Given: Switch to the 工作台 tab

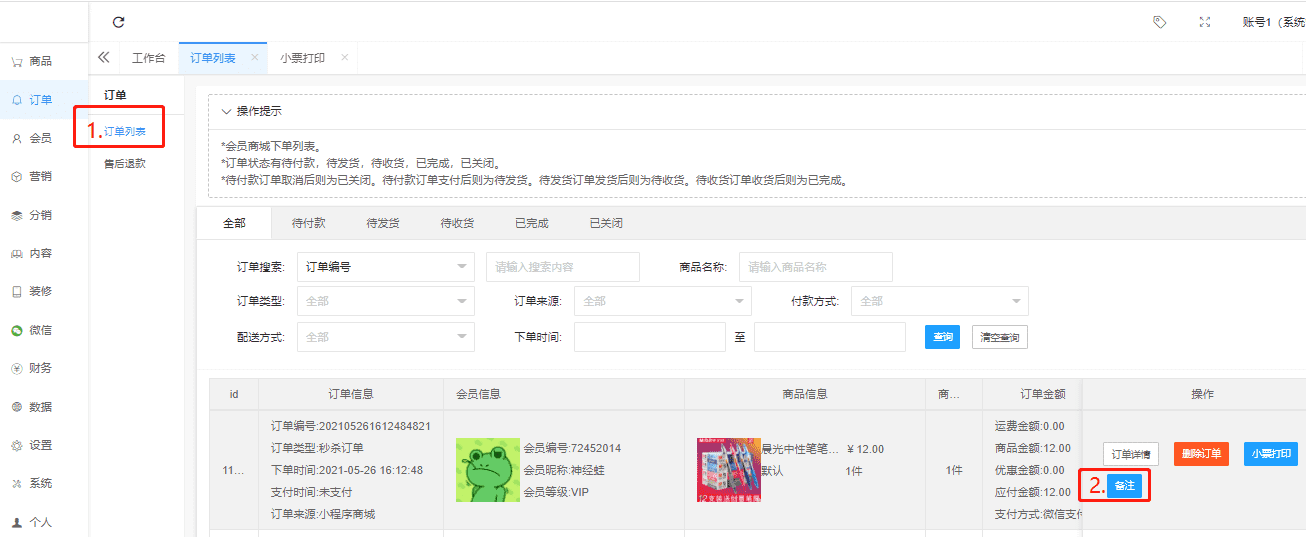Looking at the screenshot, I should pyautogui.click(x=149, y=58).
